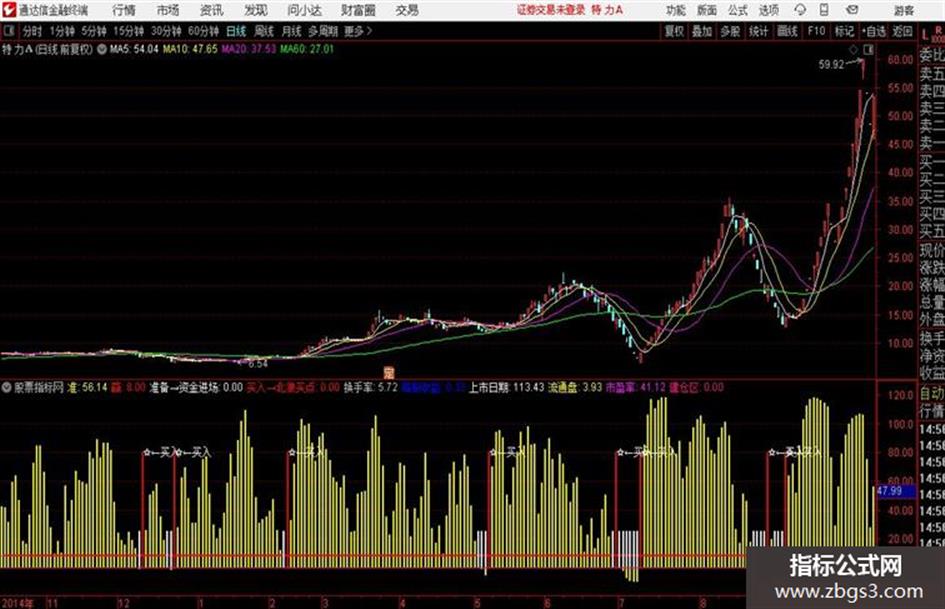Click the 证券交易未登录 login link
This screenshot has width=945, height=609.
(551, 10)
